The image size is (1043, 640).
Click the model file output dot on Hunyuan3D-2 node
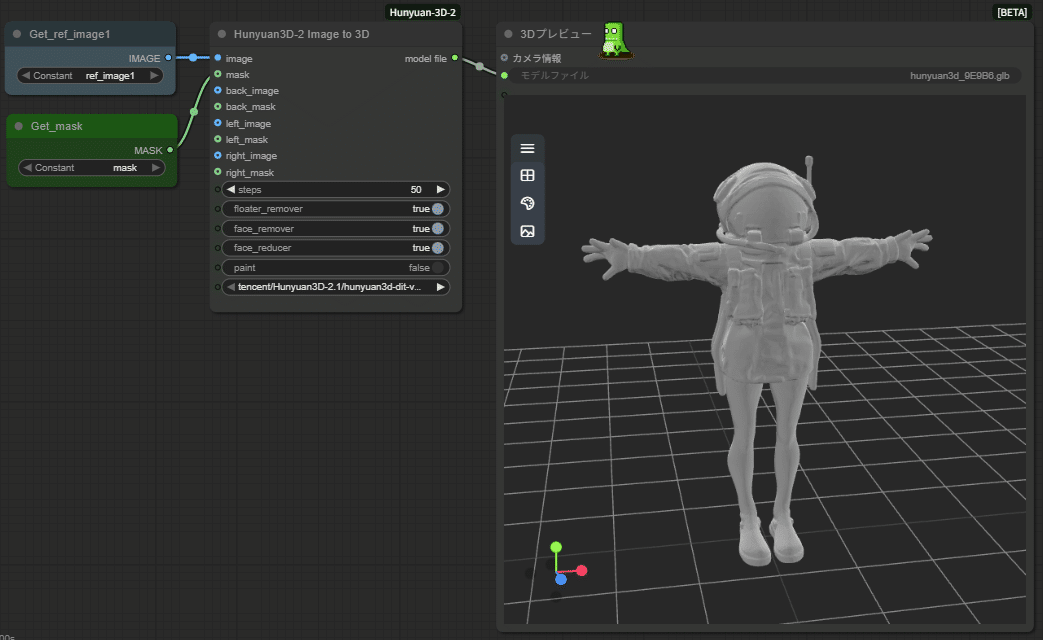455,58
